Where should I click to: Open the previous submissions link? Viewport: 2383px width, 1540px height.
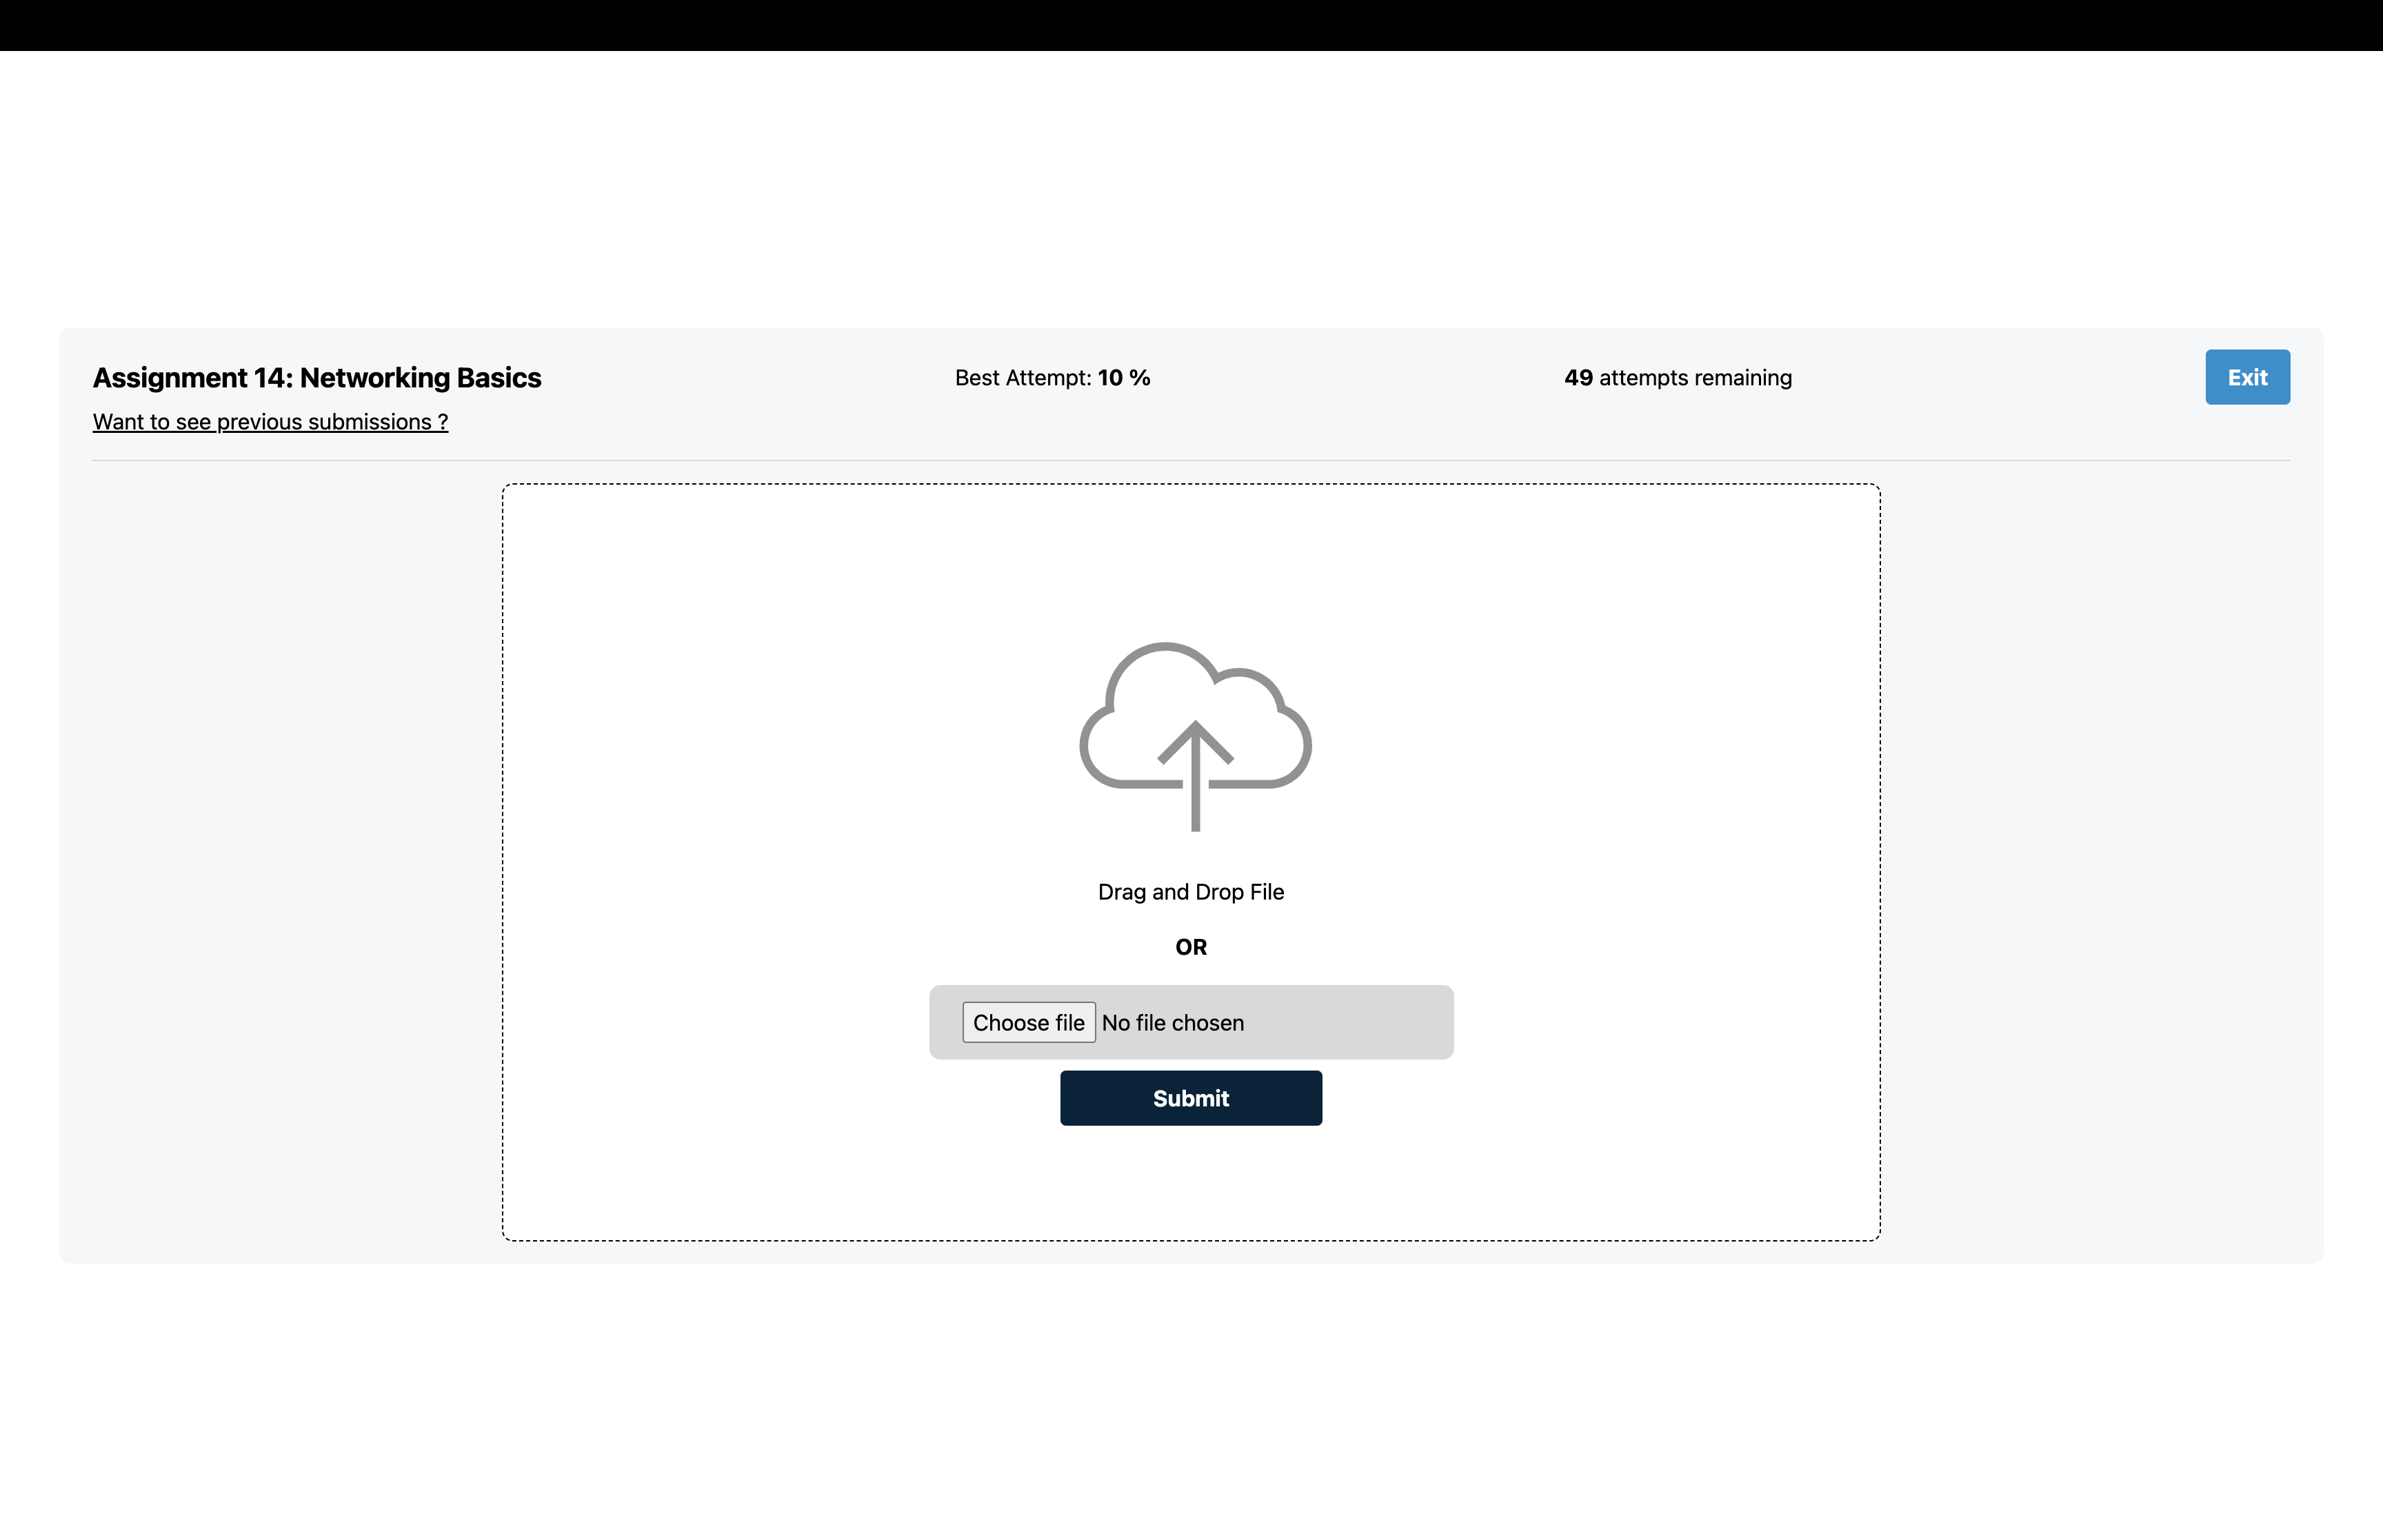point(270,422)
